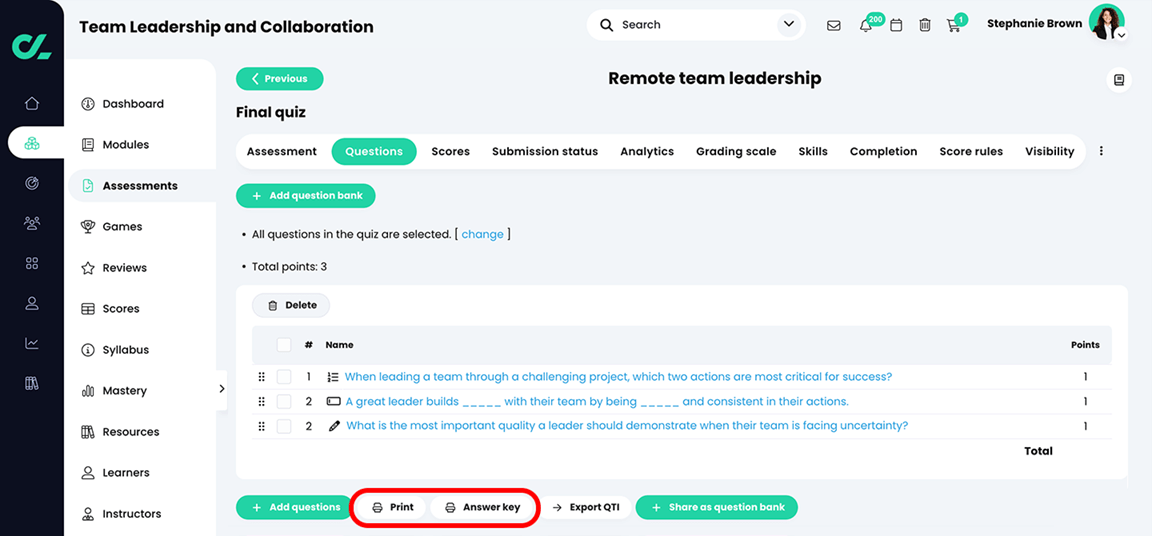Viewport: 1152px width, 536px height.
Task: Open Resources in course sidebar
Action: (x=132, y=432)
